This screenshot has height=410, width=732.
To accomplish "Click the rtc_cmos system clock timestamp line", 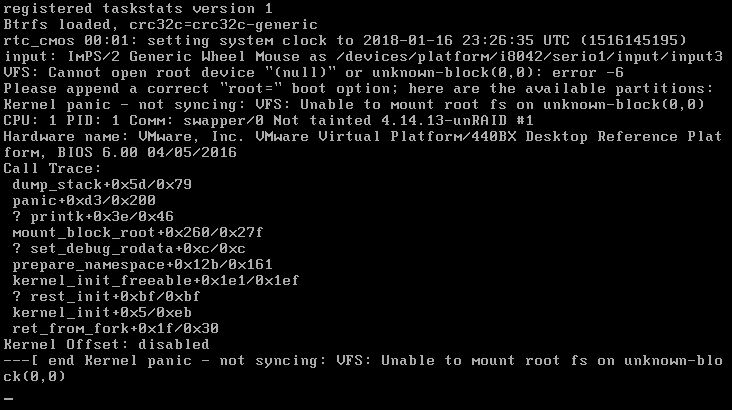I will click(x=345, y=40).
